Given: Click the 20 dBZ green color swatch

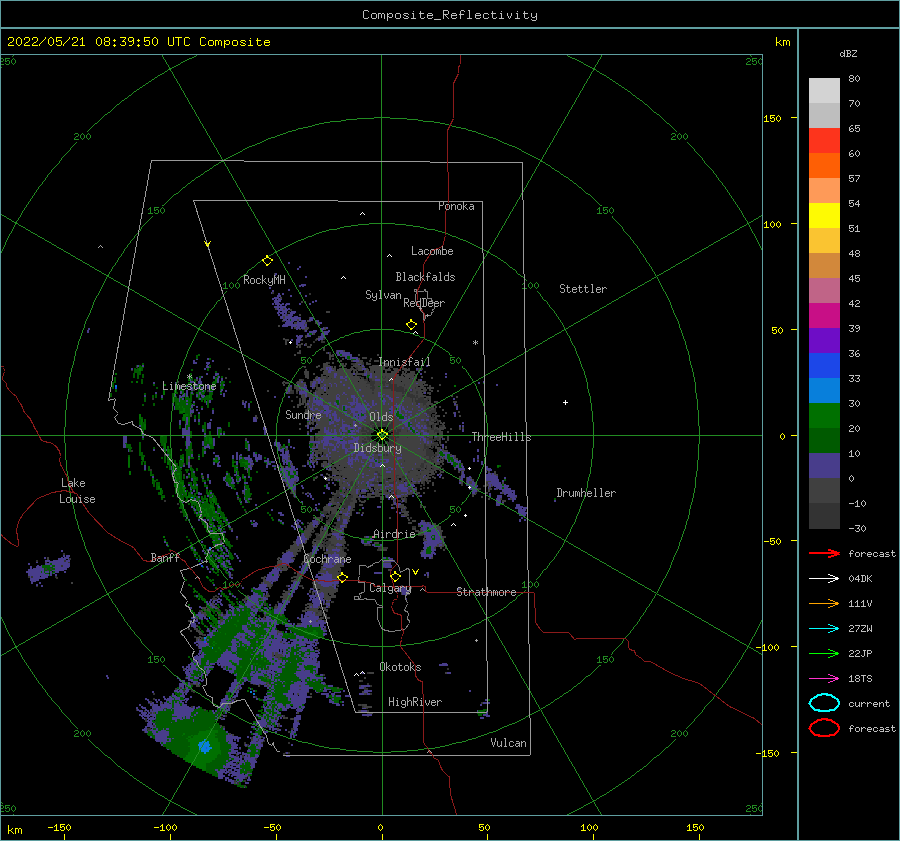Looking at the screenshot, I should tap(824, 416).
